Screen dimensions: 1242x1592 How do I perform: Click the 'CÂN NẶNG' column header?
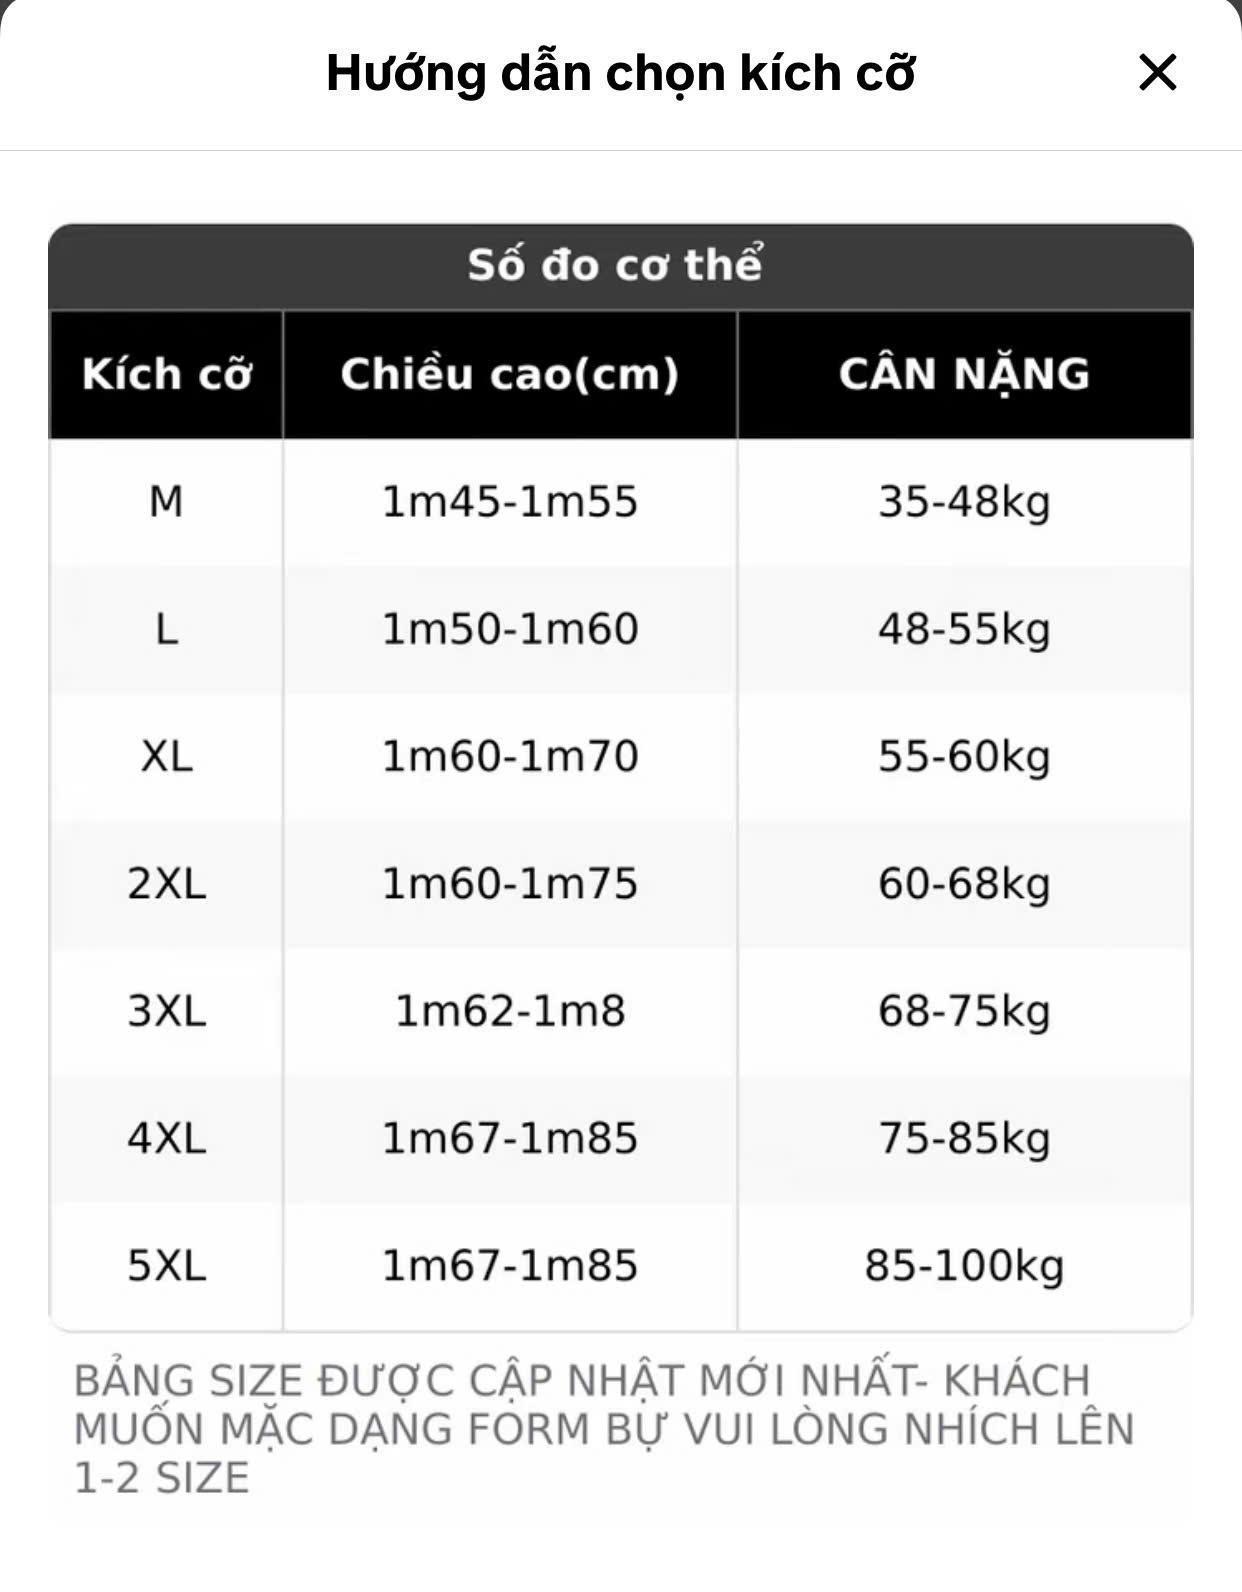965,374
